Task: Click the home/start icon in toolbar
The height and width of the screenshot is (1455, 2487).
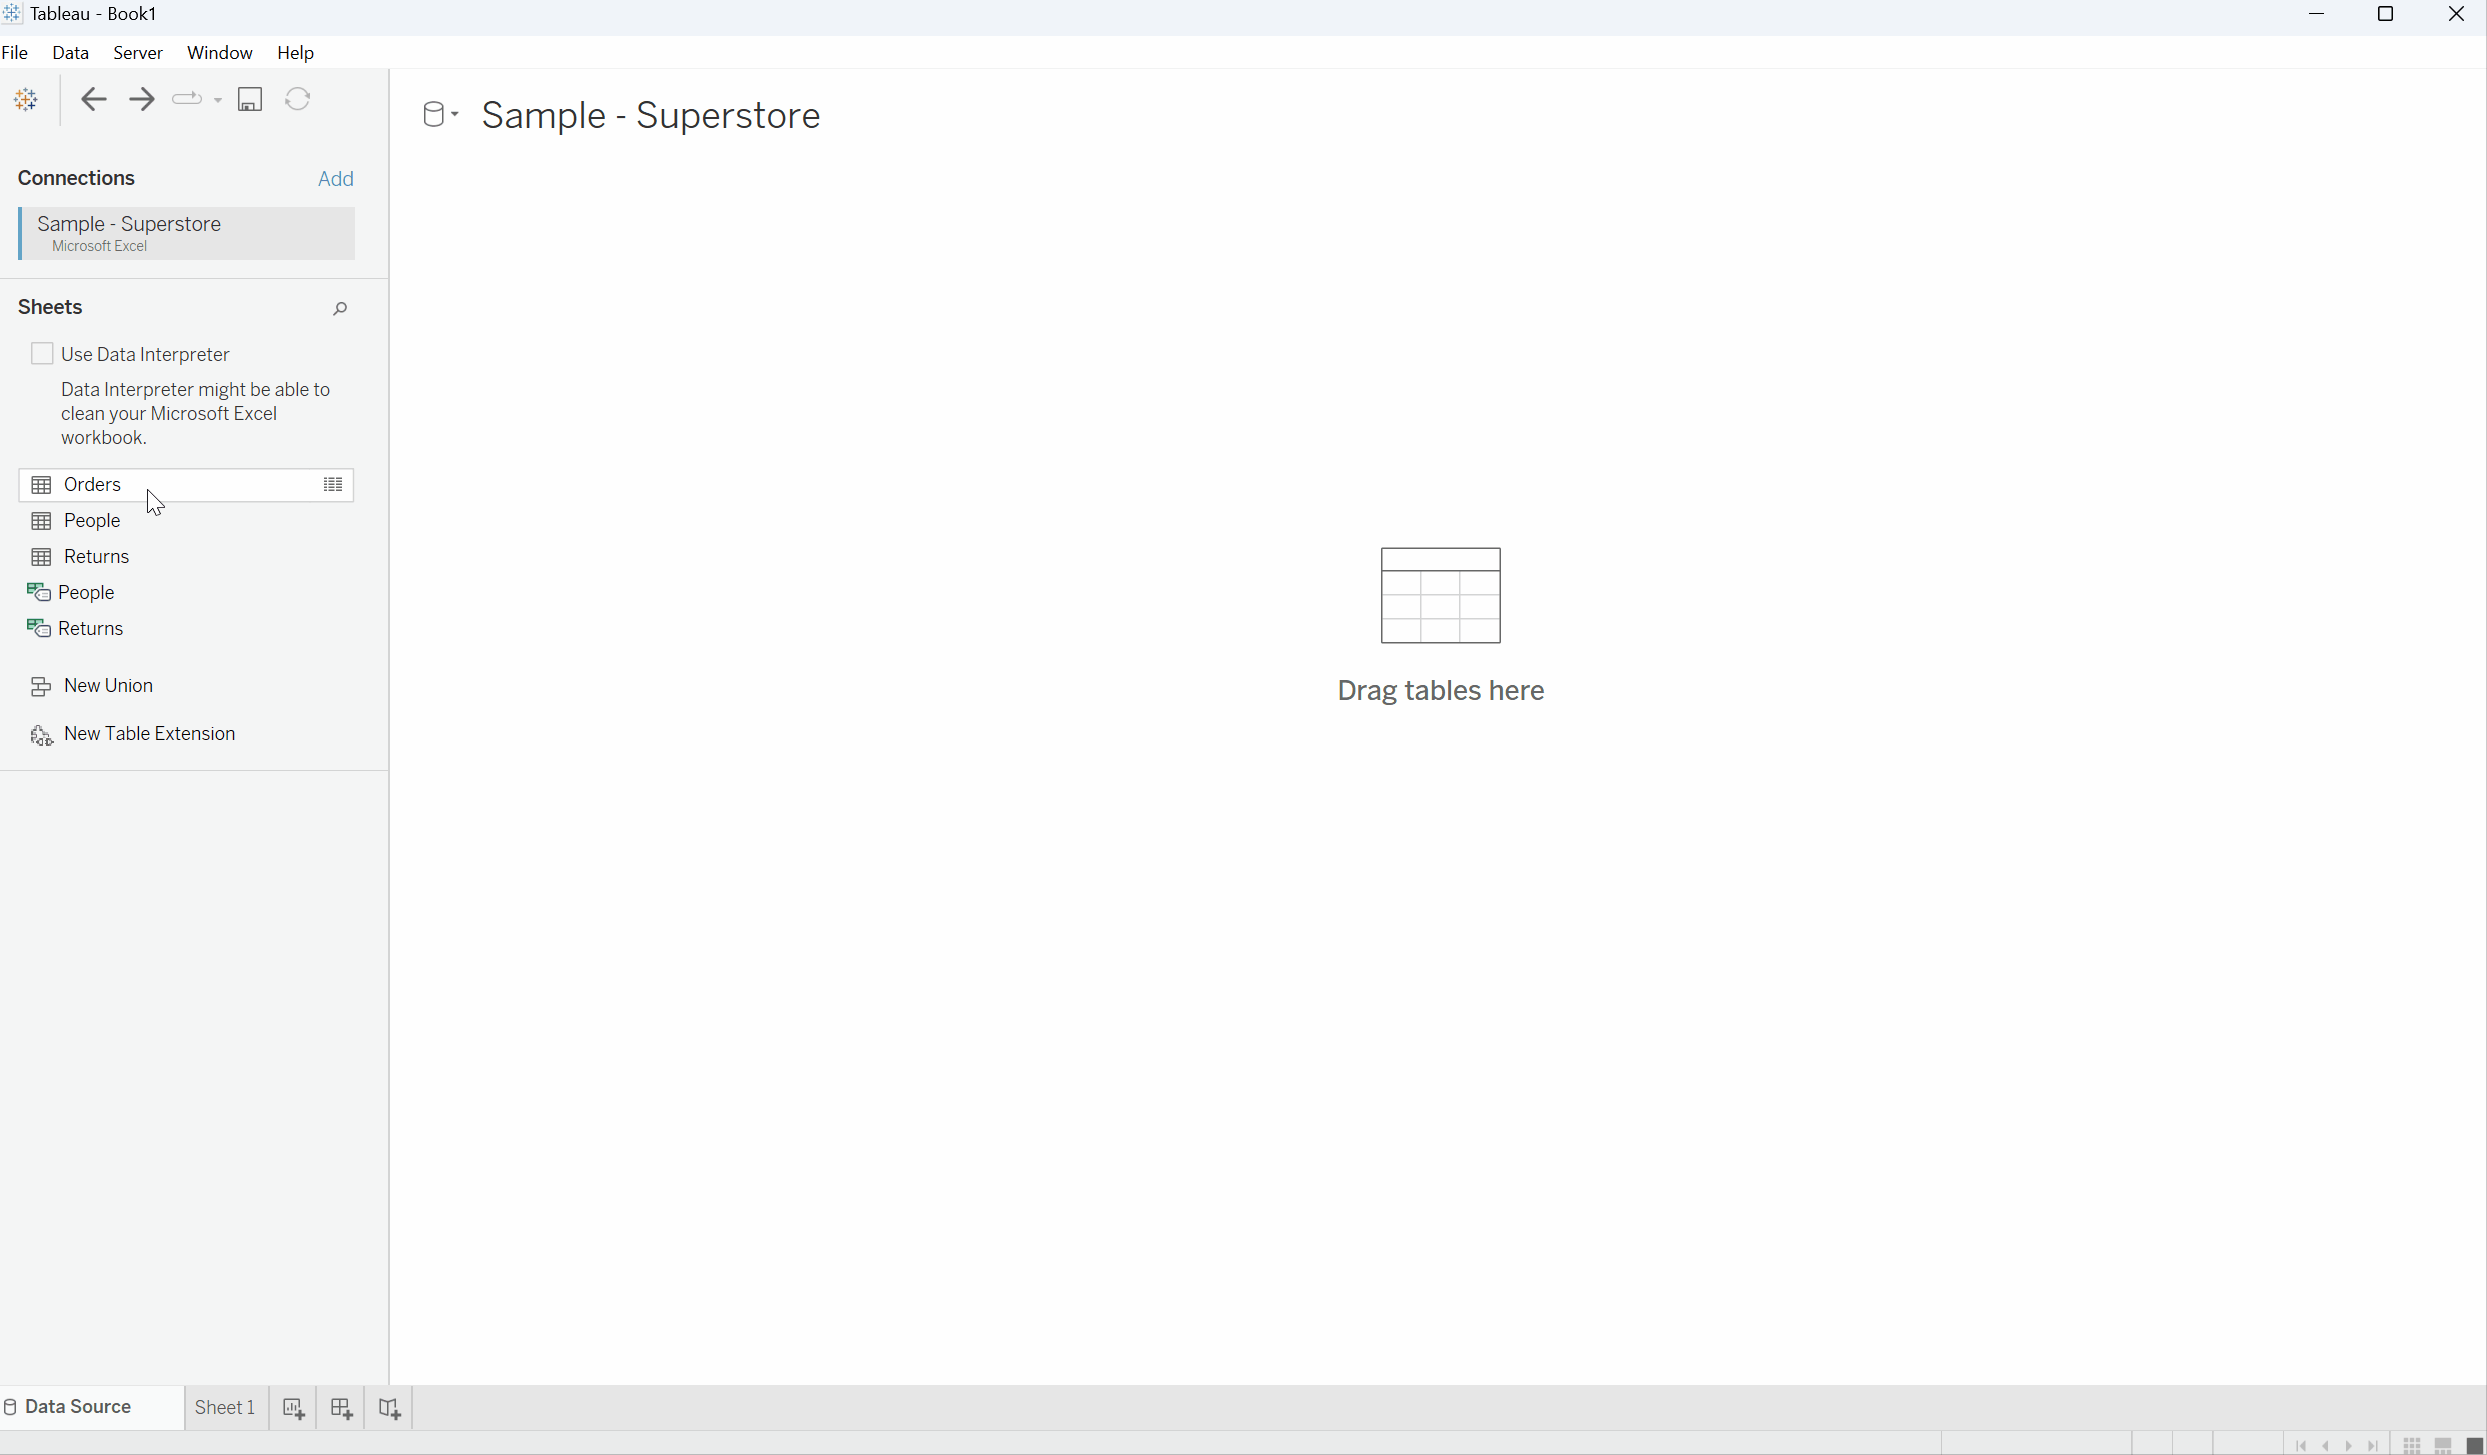Action: point(26,99)
